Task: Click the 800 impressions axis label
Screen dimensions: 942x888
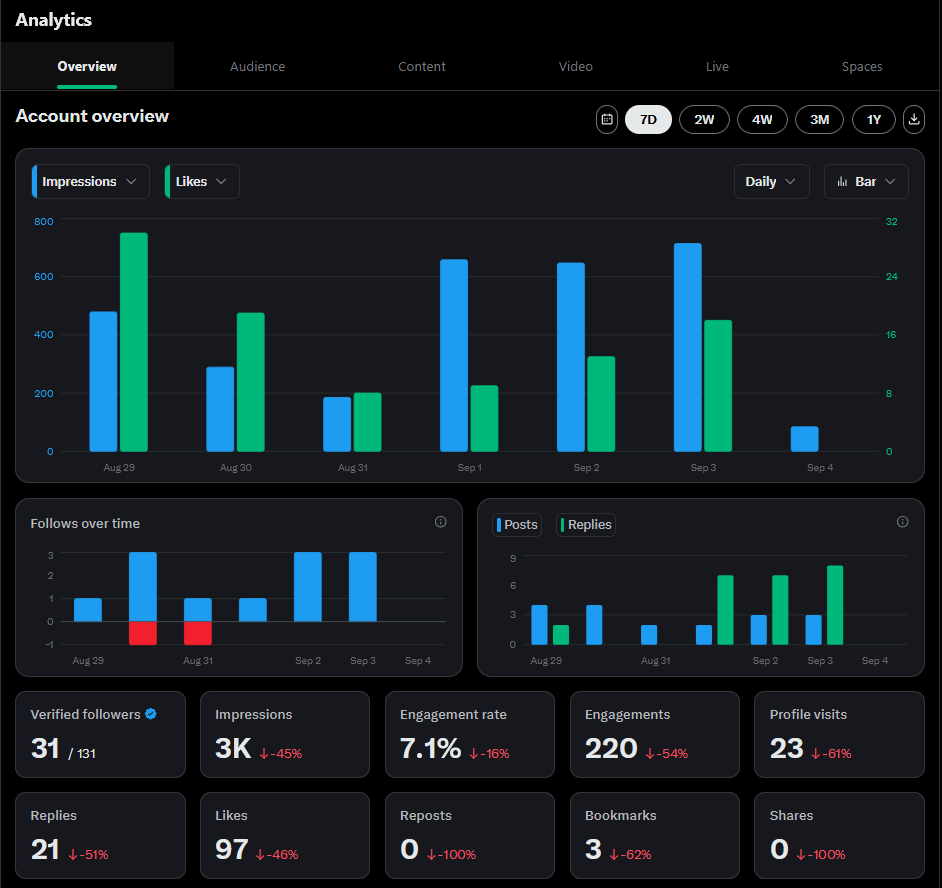Action: (43, 221)
